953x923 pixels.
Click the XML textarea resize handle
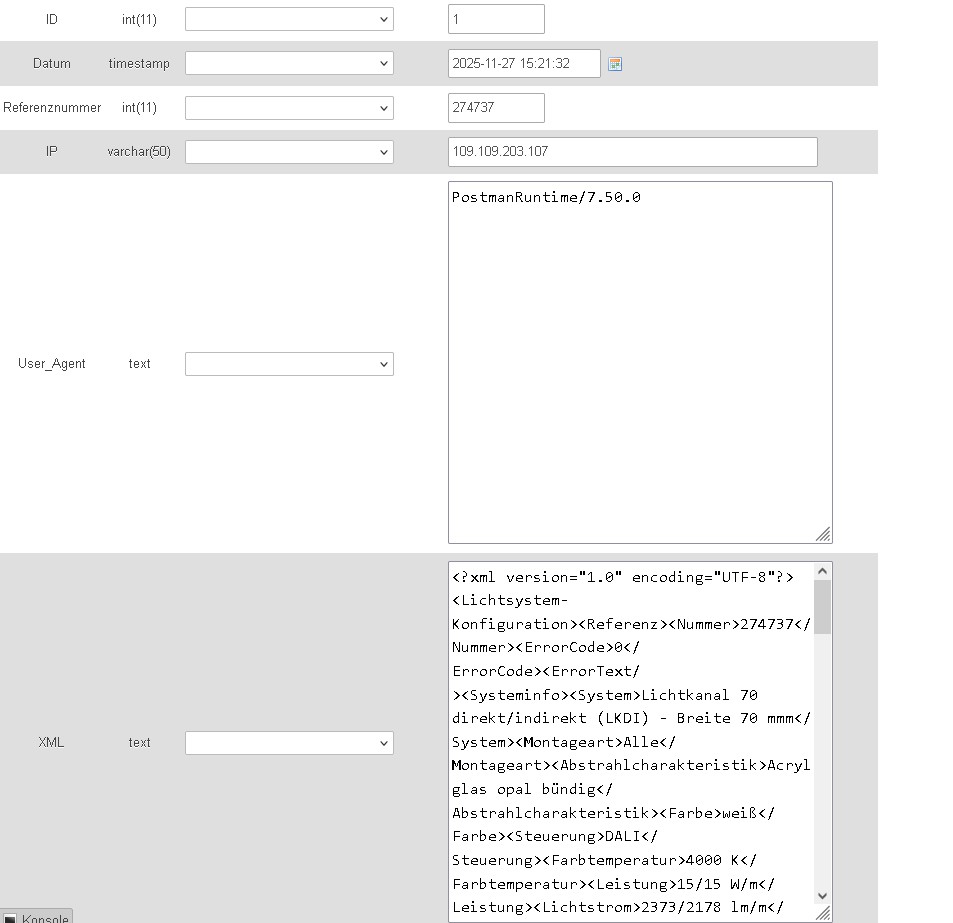pos(823,913)
